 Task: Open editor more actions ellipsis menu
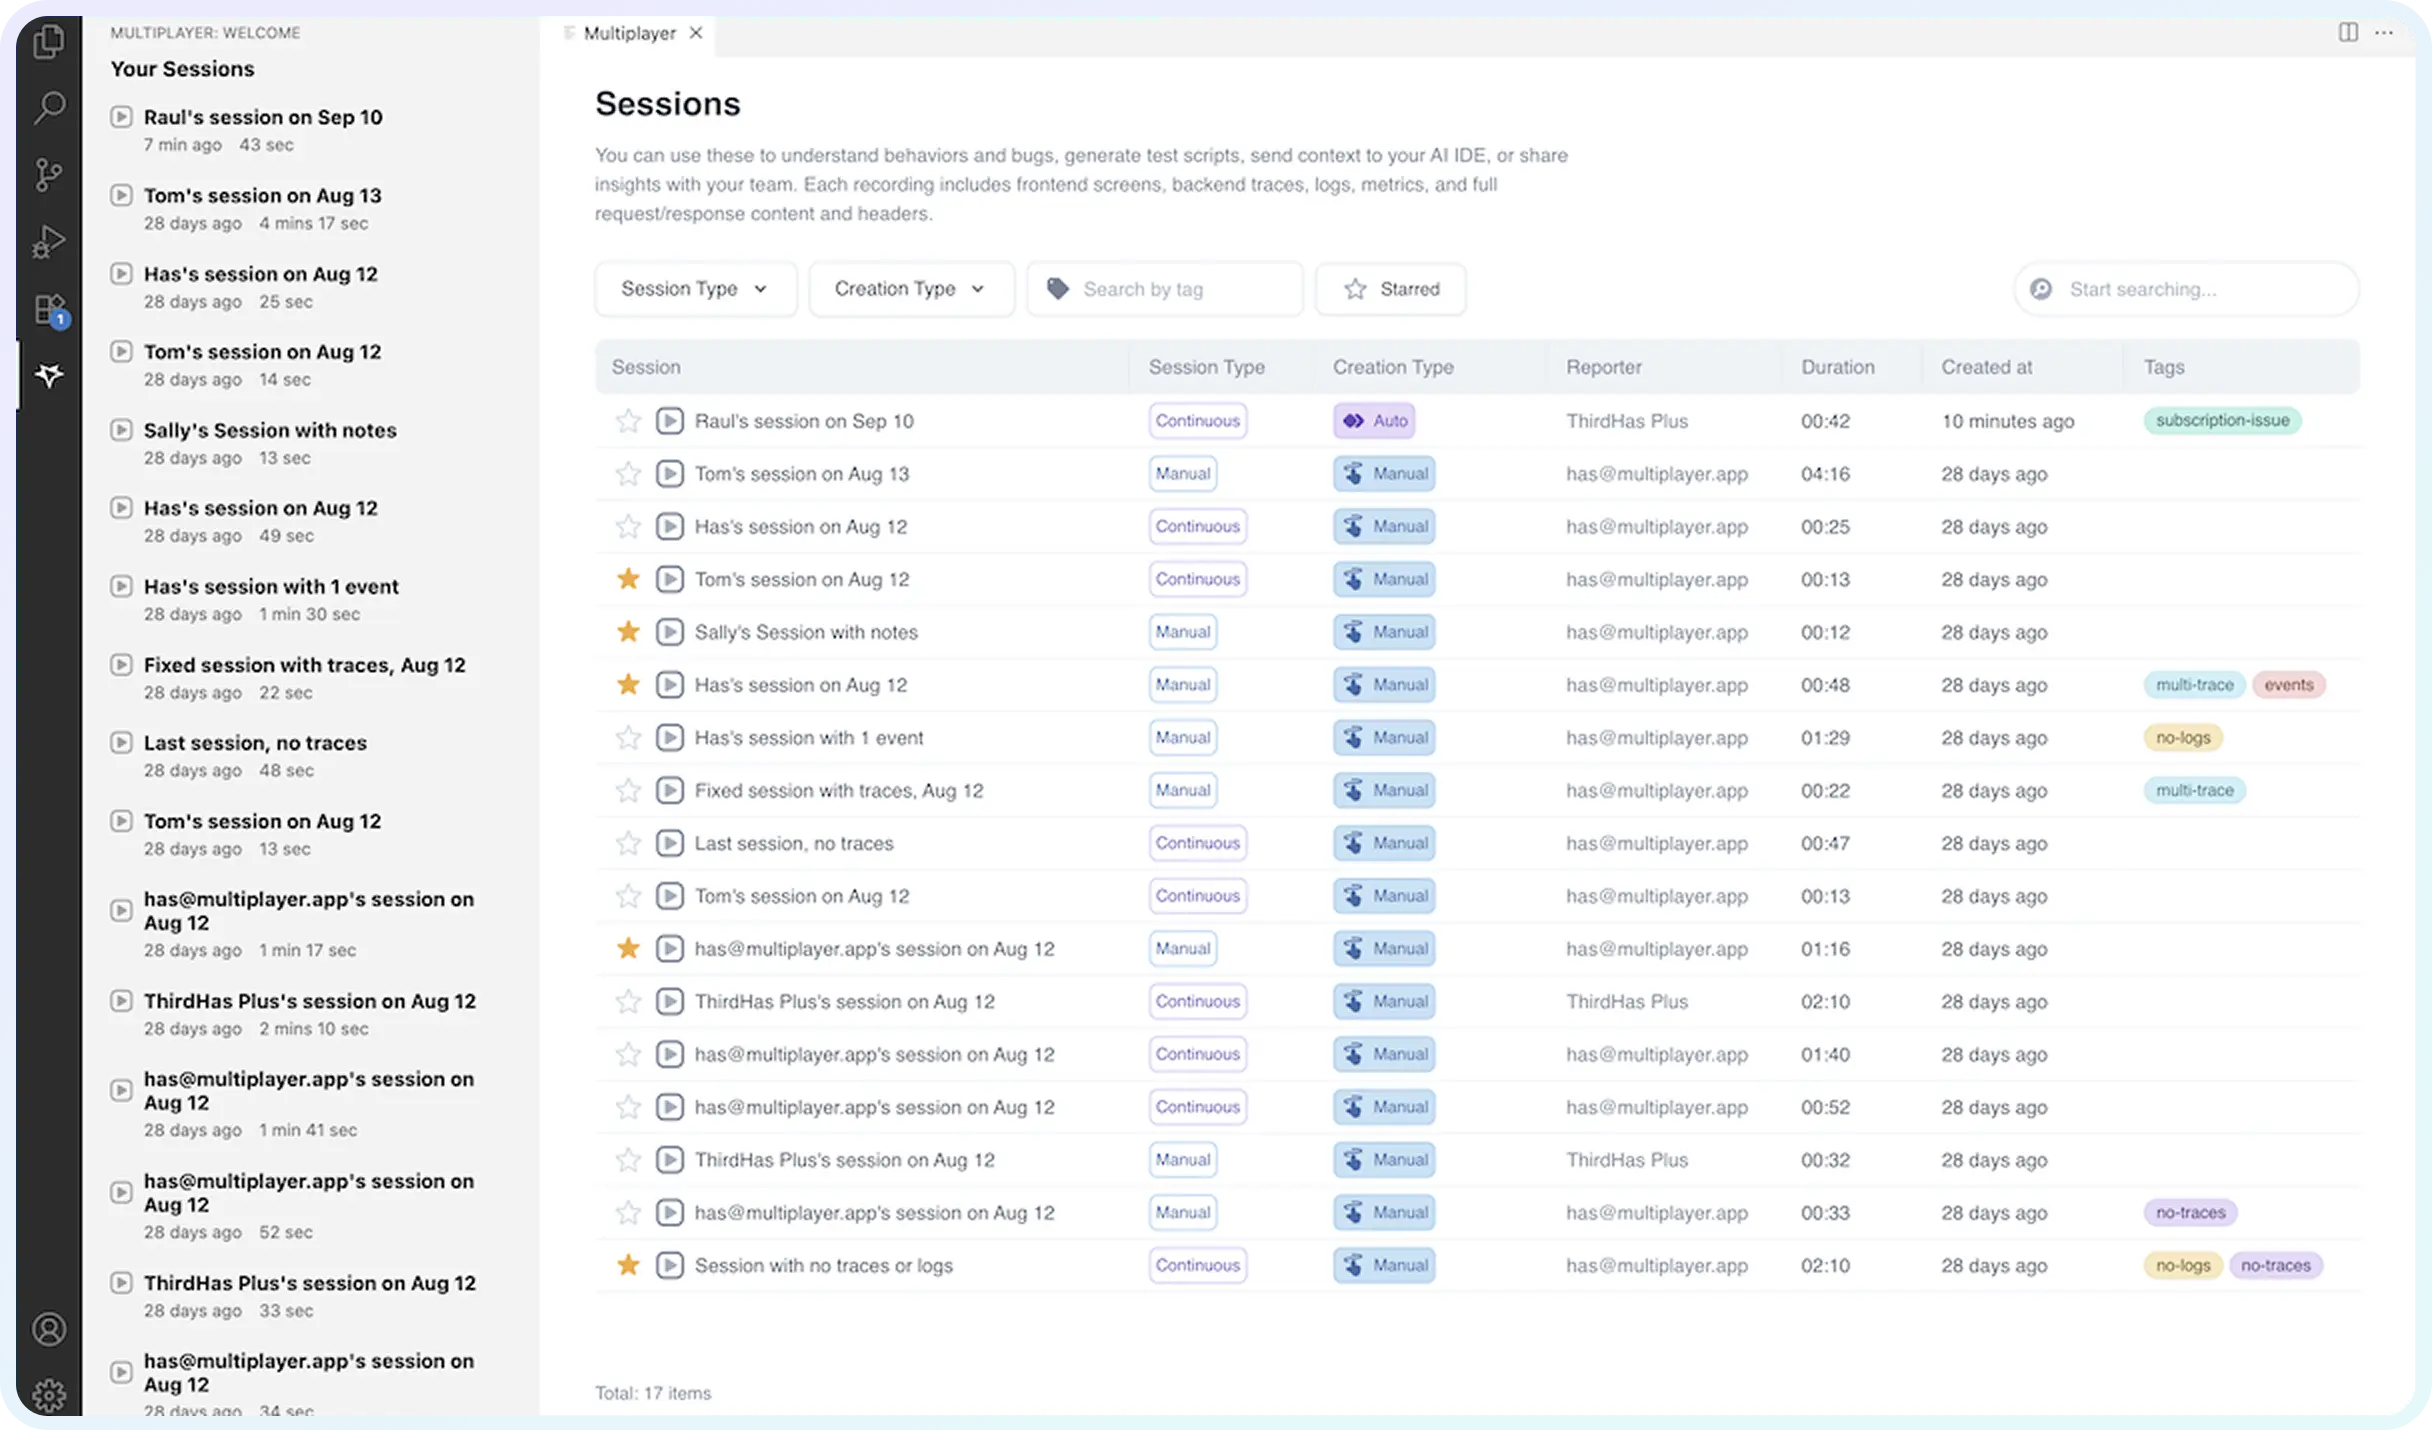click(x=2384, y=33)
